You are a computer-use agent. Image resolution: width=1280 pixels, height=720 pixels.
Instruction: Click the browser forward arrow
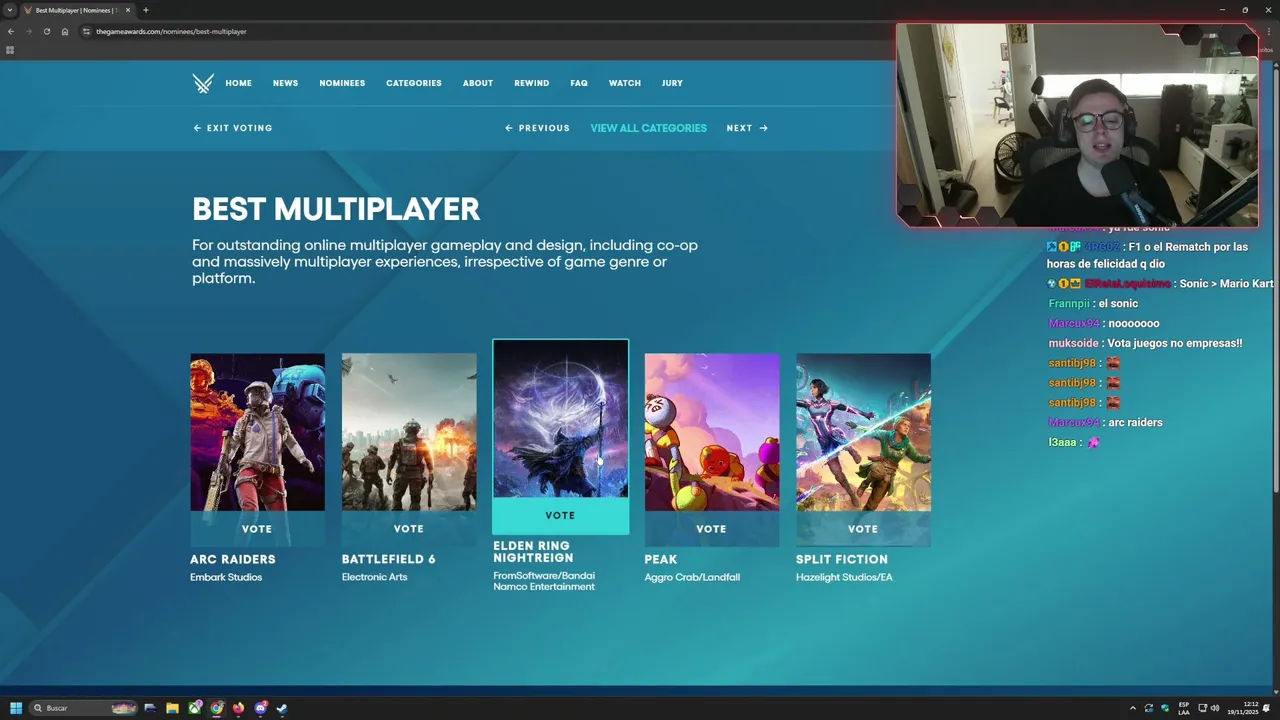pos(28,31)
